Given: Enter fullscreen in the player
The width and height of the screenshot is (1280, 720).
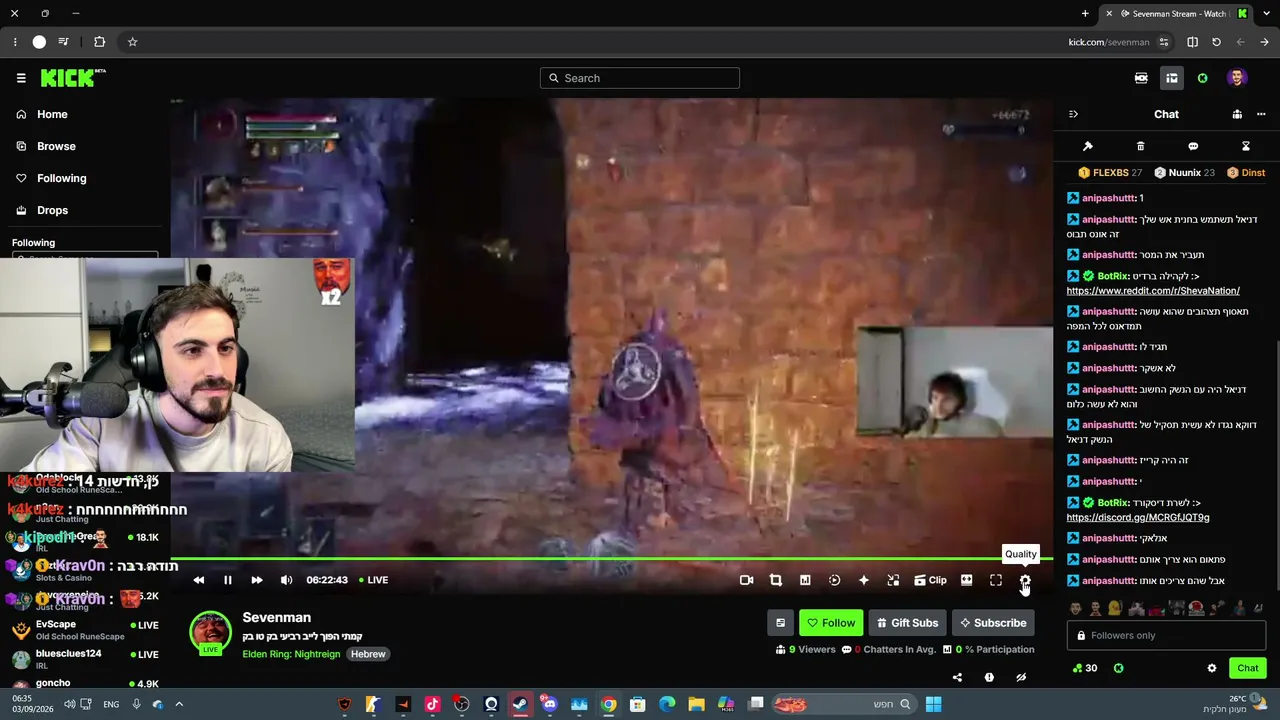Looking at the screenshot, I should pos(996,580).
